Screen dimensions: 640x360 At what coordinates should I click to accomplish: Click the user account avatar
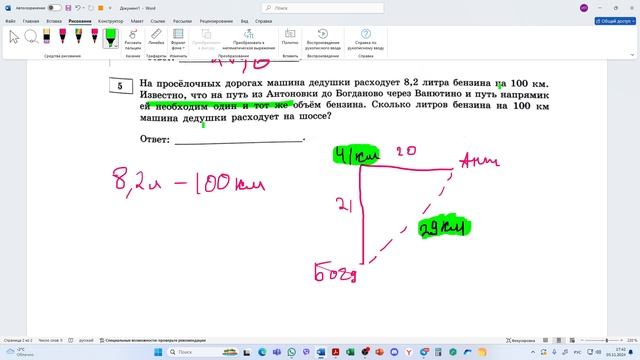pos(584,8)
